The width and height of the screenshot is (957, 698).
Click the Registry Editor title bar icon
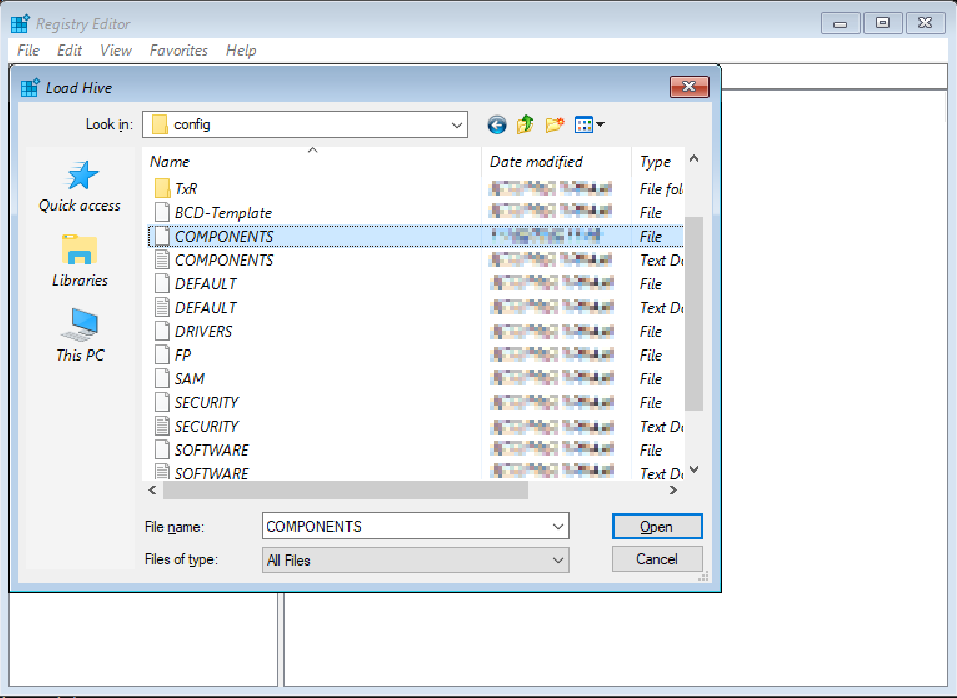click(18, 22)
